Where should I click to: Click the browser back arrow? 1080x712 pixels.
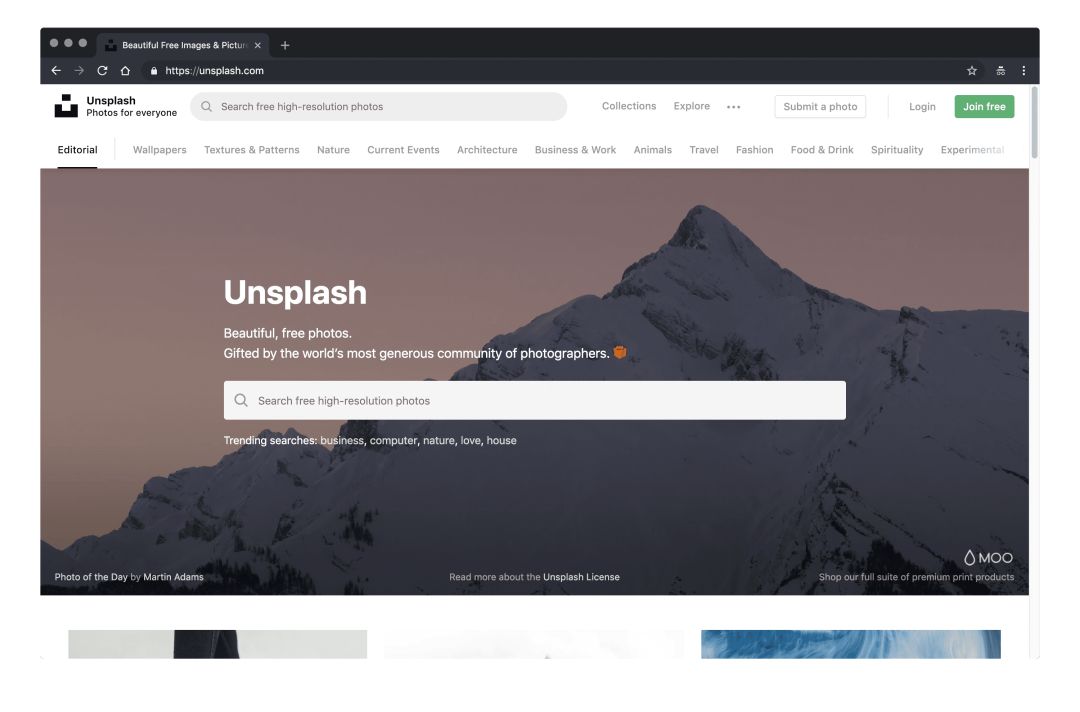(x=56, y=70)
